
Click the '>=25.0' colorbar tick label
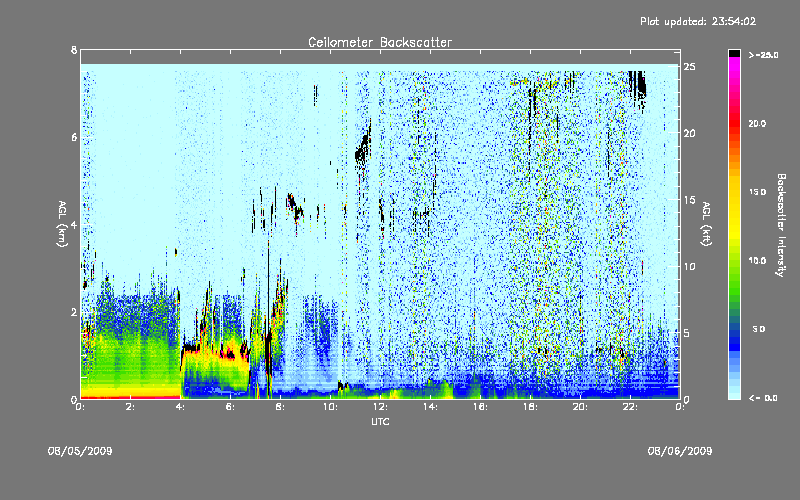coord(763,55)
